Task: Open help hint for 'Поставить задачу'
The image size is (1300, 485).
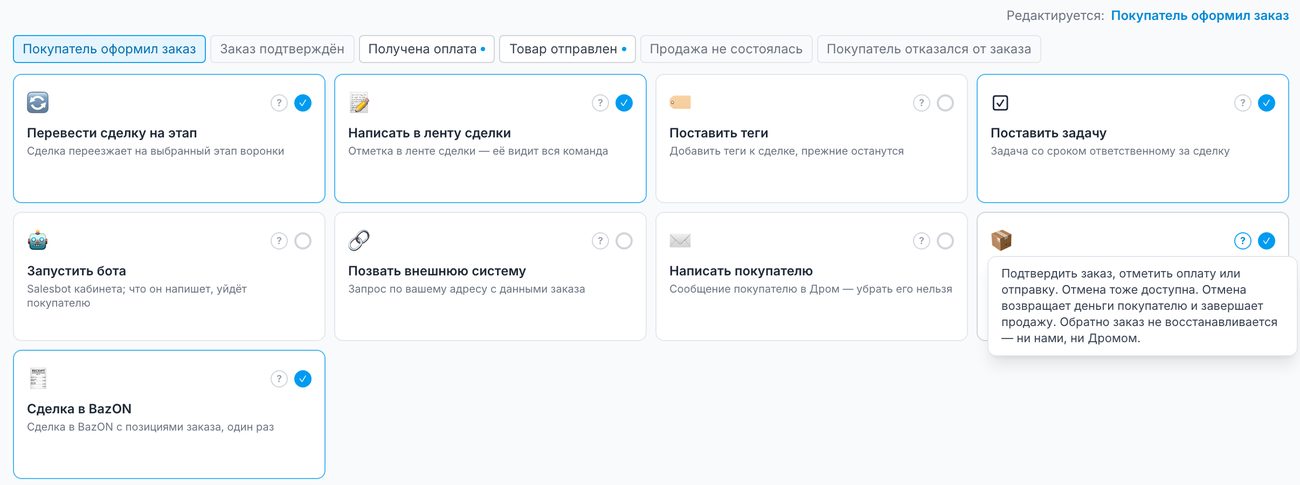Action: coord(1242,102)
